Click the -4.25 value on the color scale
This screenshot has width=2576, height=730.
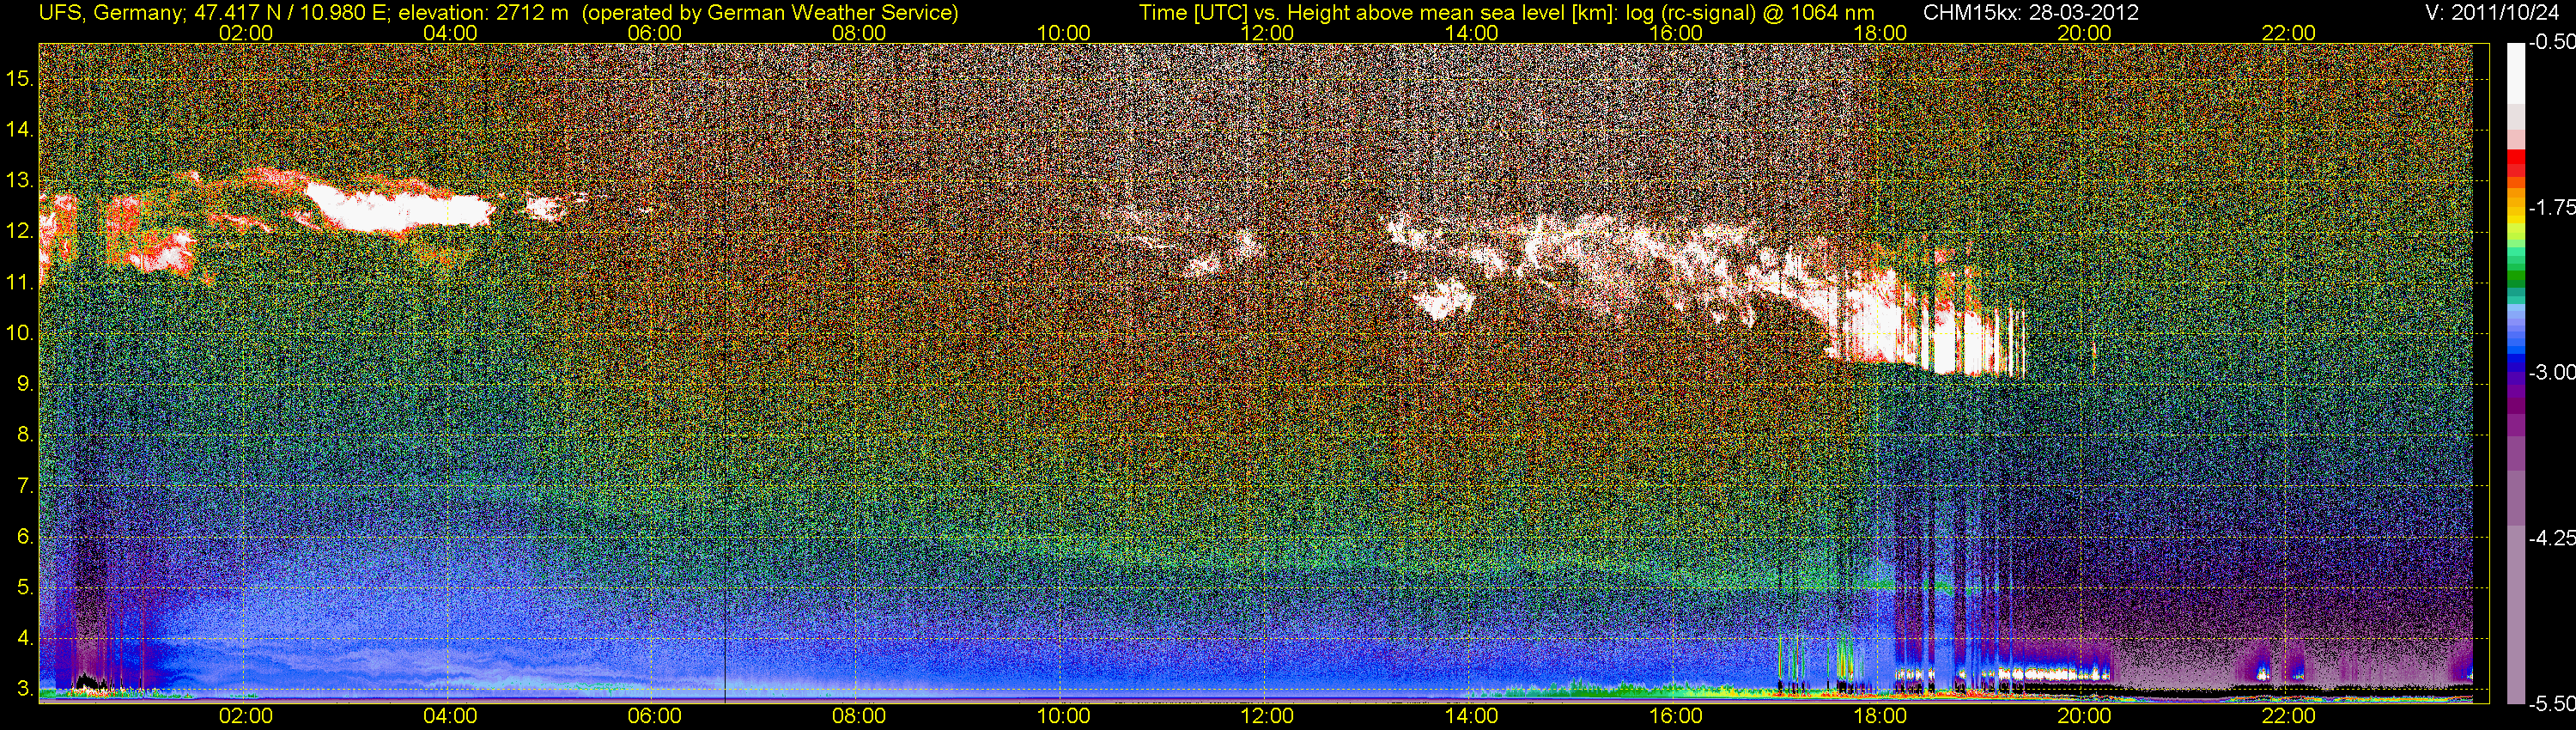click(x=2551, y=538)
